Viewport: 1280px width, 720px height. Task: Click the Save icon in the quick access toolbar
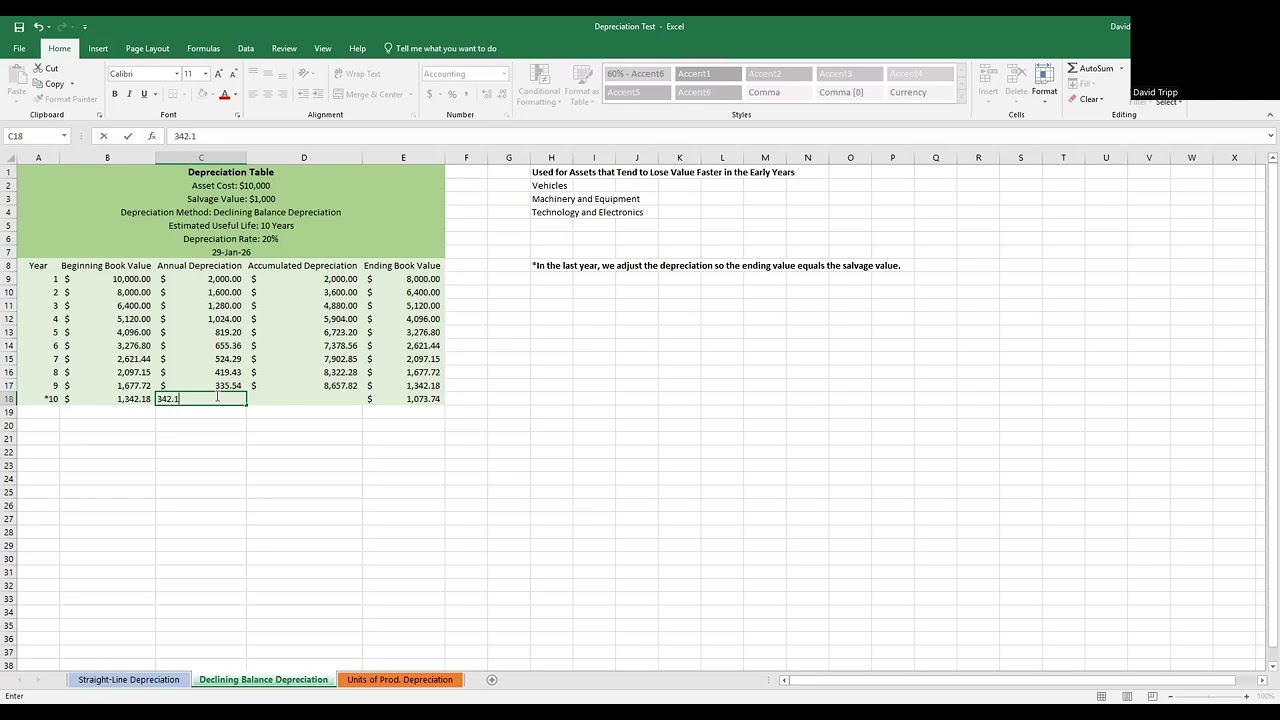(19, 27)
